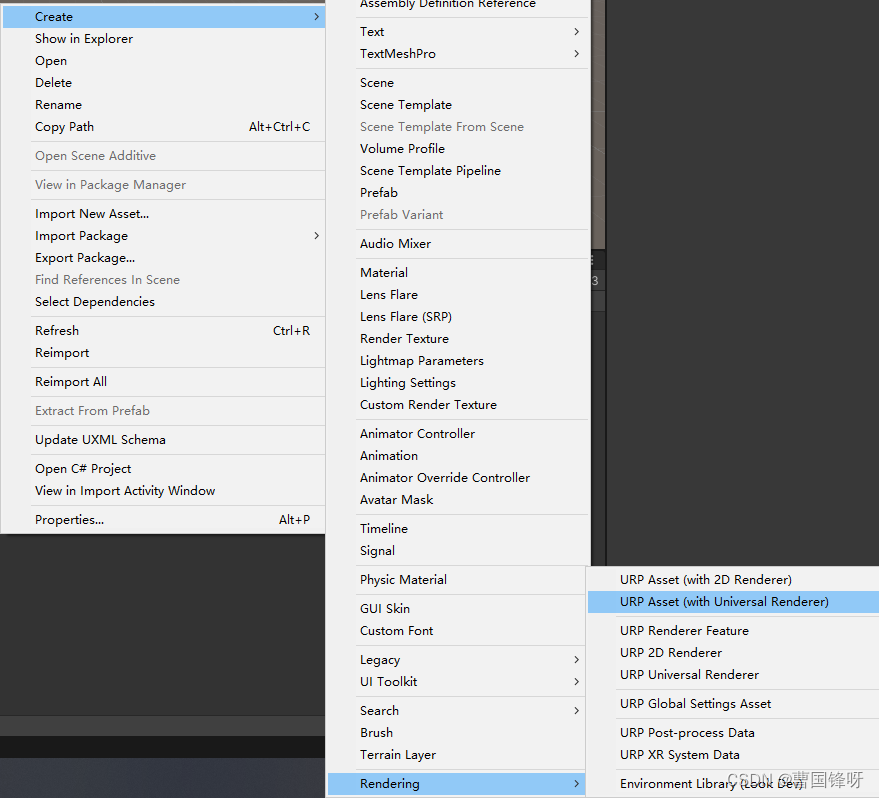Select Lightmap Parameters
879x798 pixels.
(x=458, y=361)
